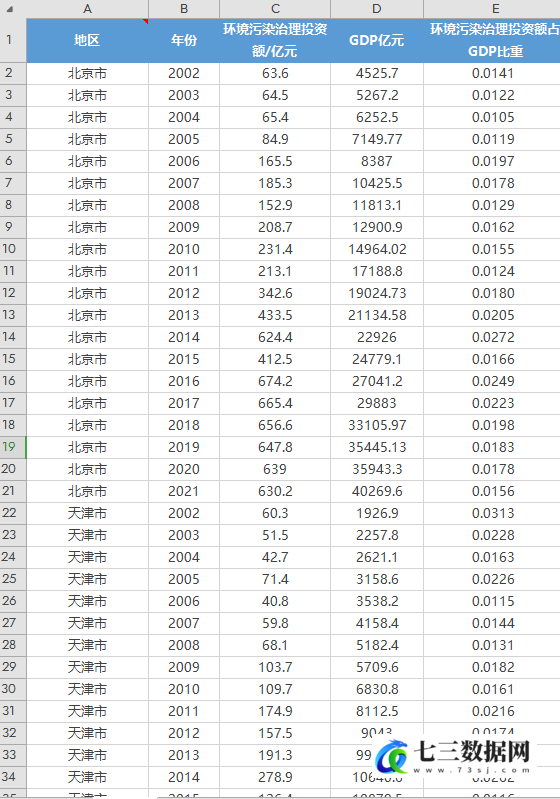Screen dimensions: 560x799
Task: Select ratio cell 0.0141
Action: click(492, 73)
